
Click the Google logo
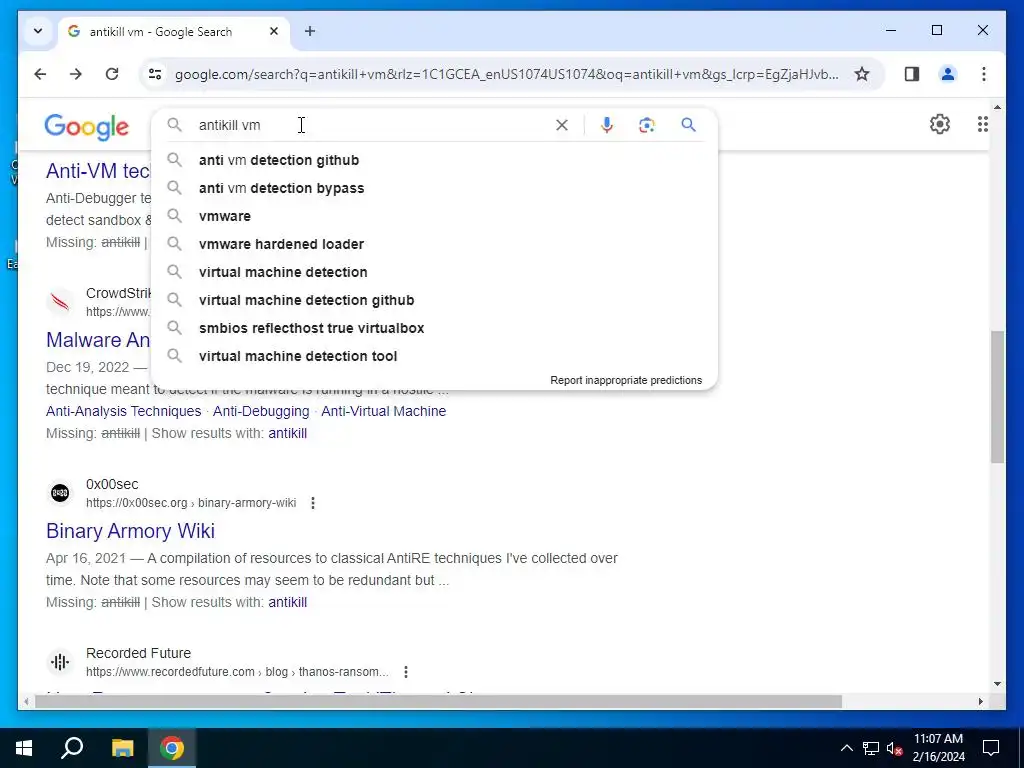(87, 127)
